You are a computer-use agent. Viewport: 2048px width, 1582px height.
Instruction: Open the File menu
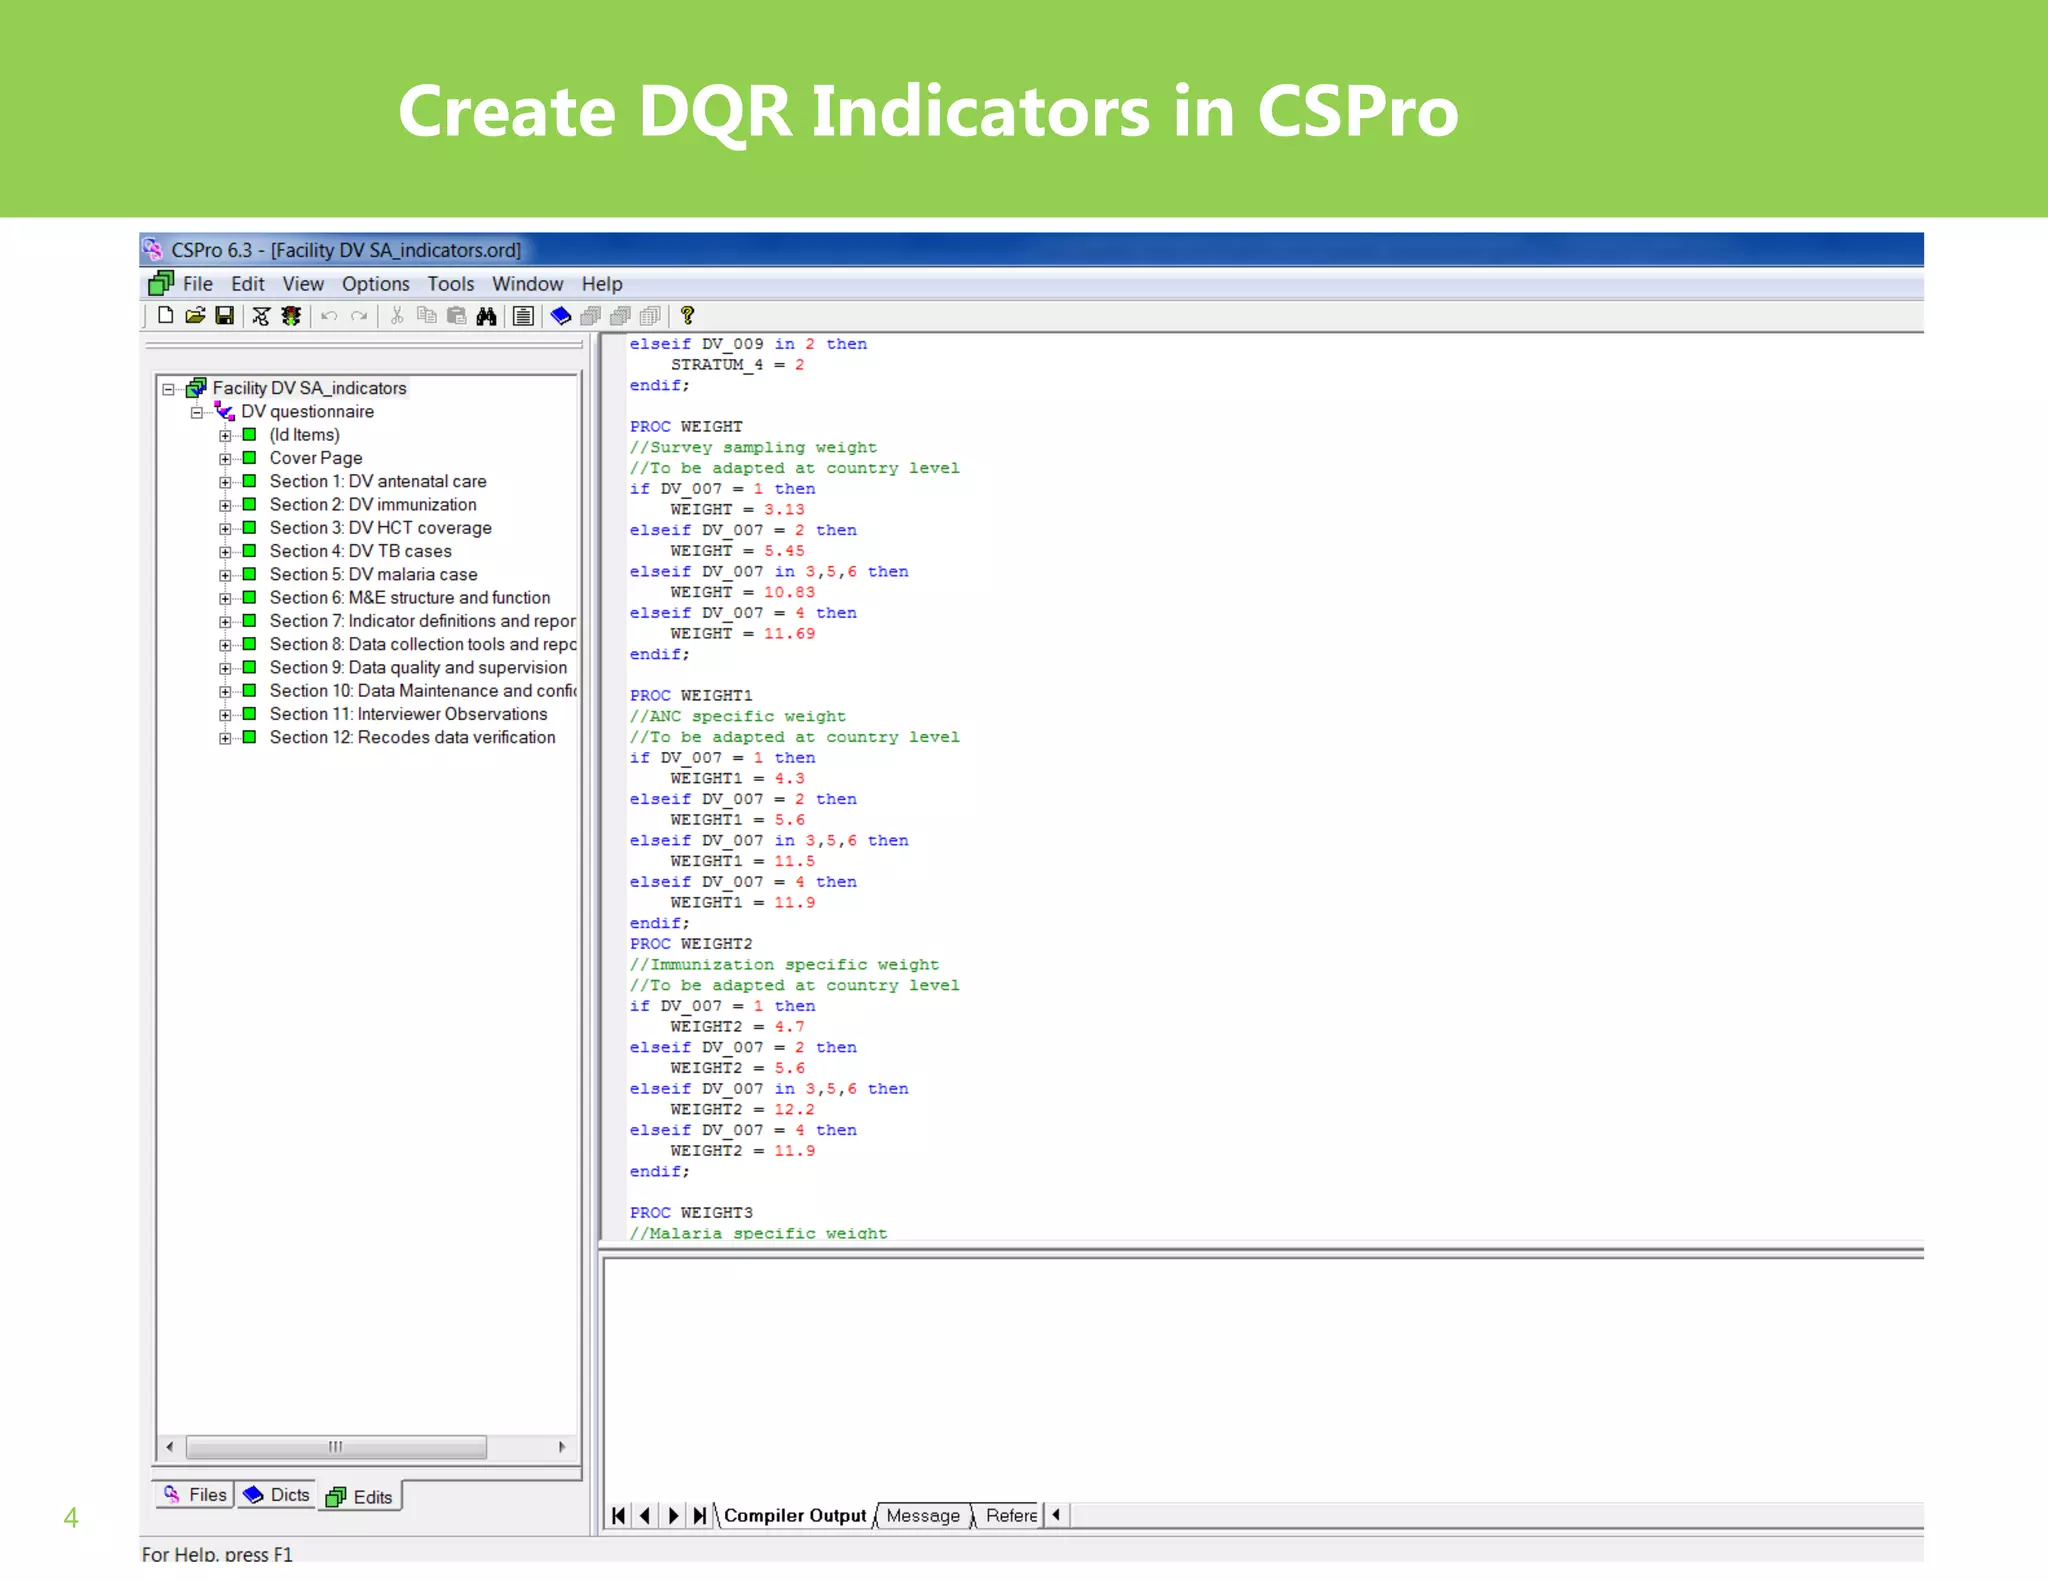pos(198,284)
